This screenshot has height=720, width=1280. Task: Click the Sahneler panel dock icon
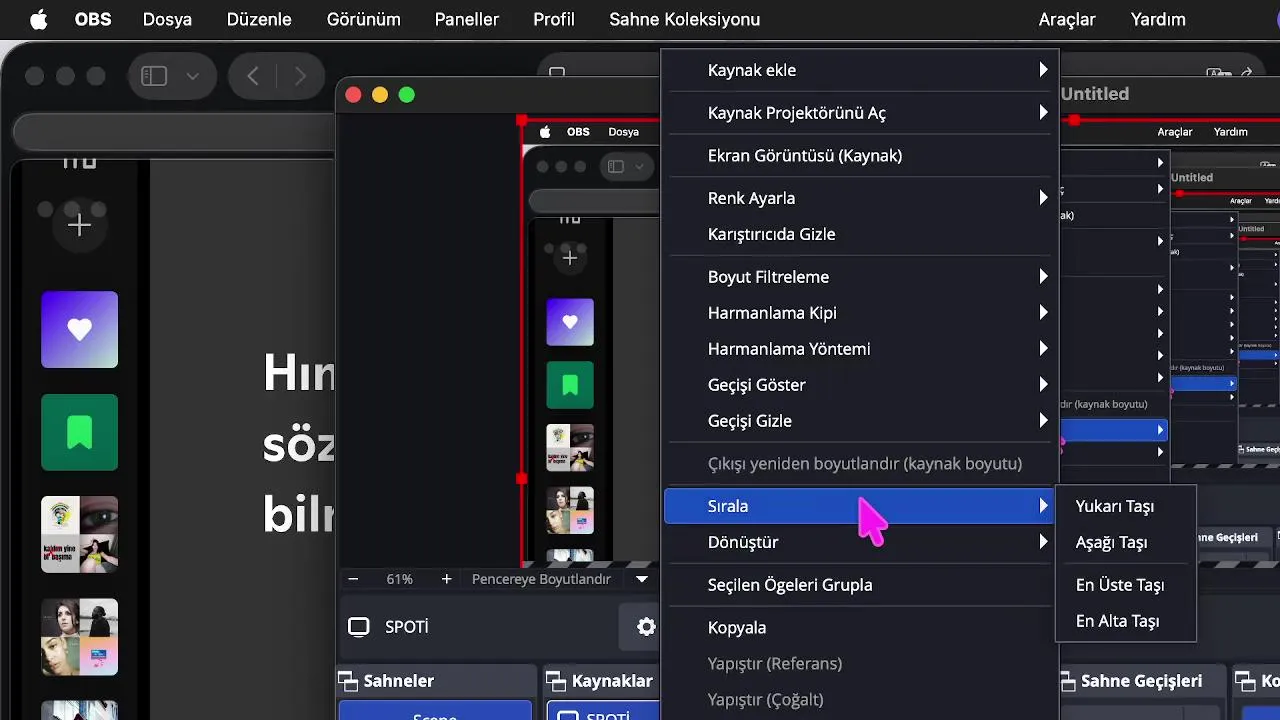point(349,681)
